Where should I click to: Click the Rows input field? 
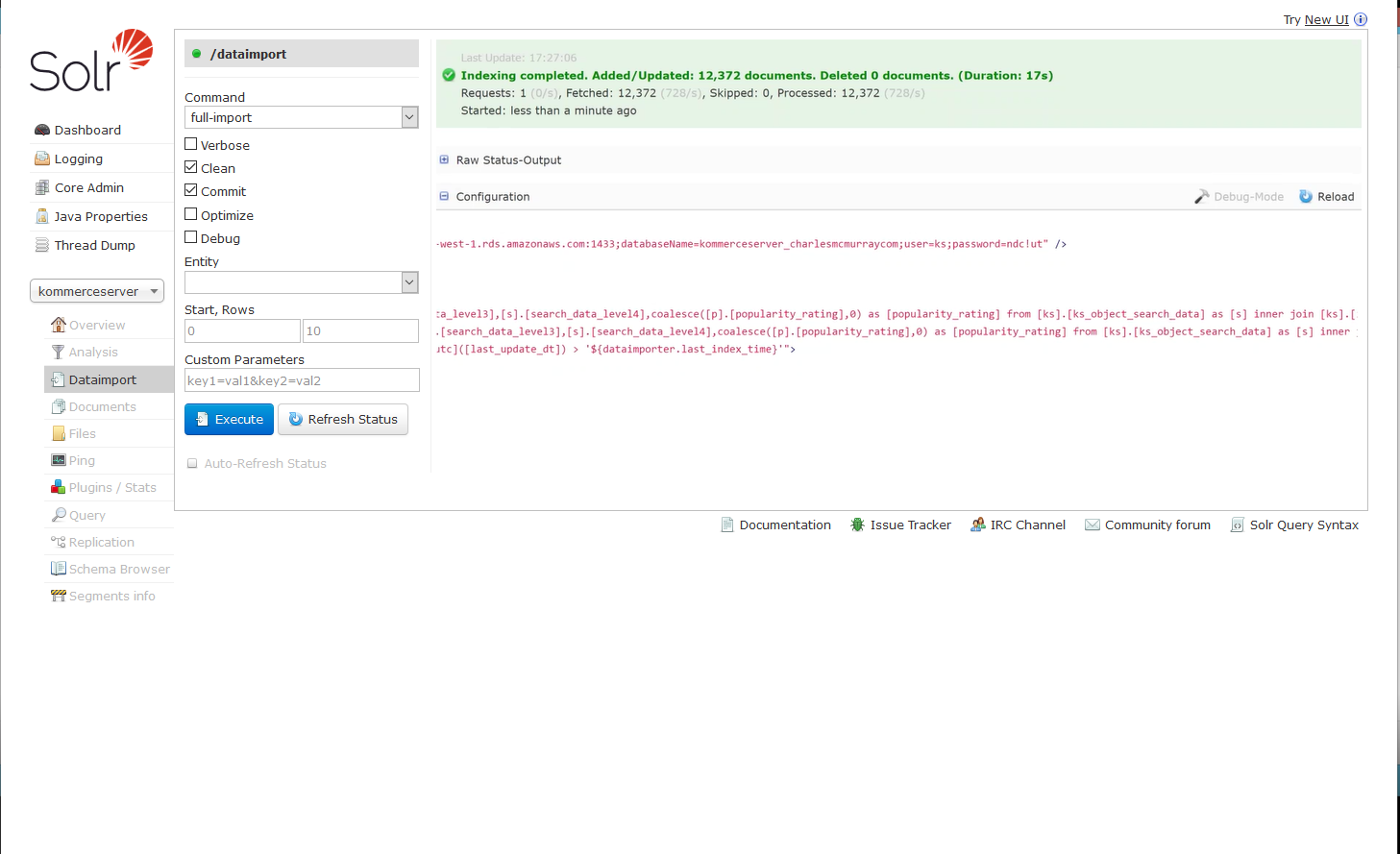tap(361, 331)
